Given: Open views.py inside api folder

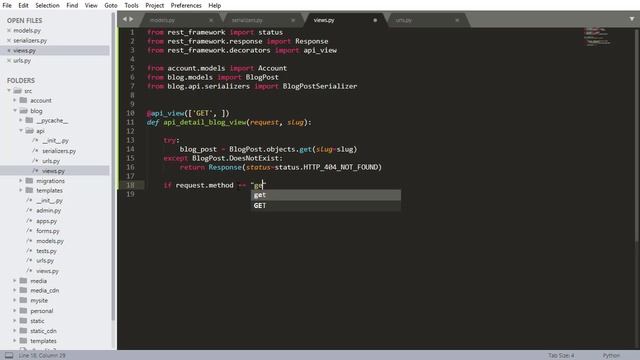Looking at the screenshot, I should coord(53,171).
